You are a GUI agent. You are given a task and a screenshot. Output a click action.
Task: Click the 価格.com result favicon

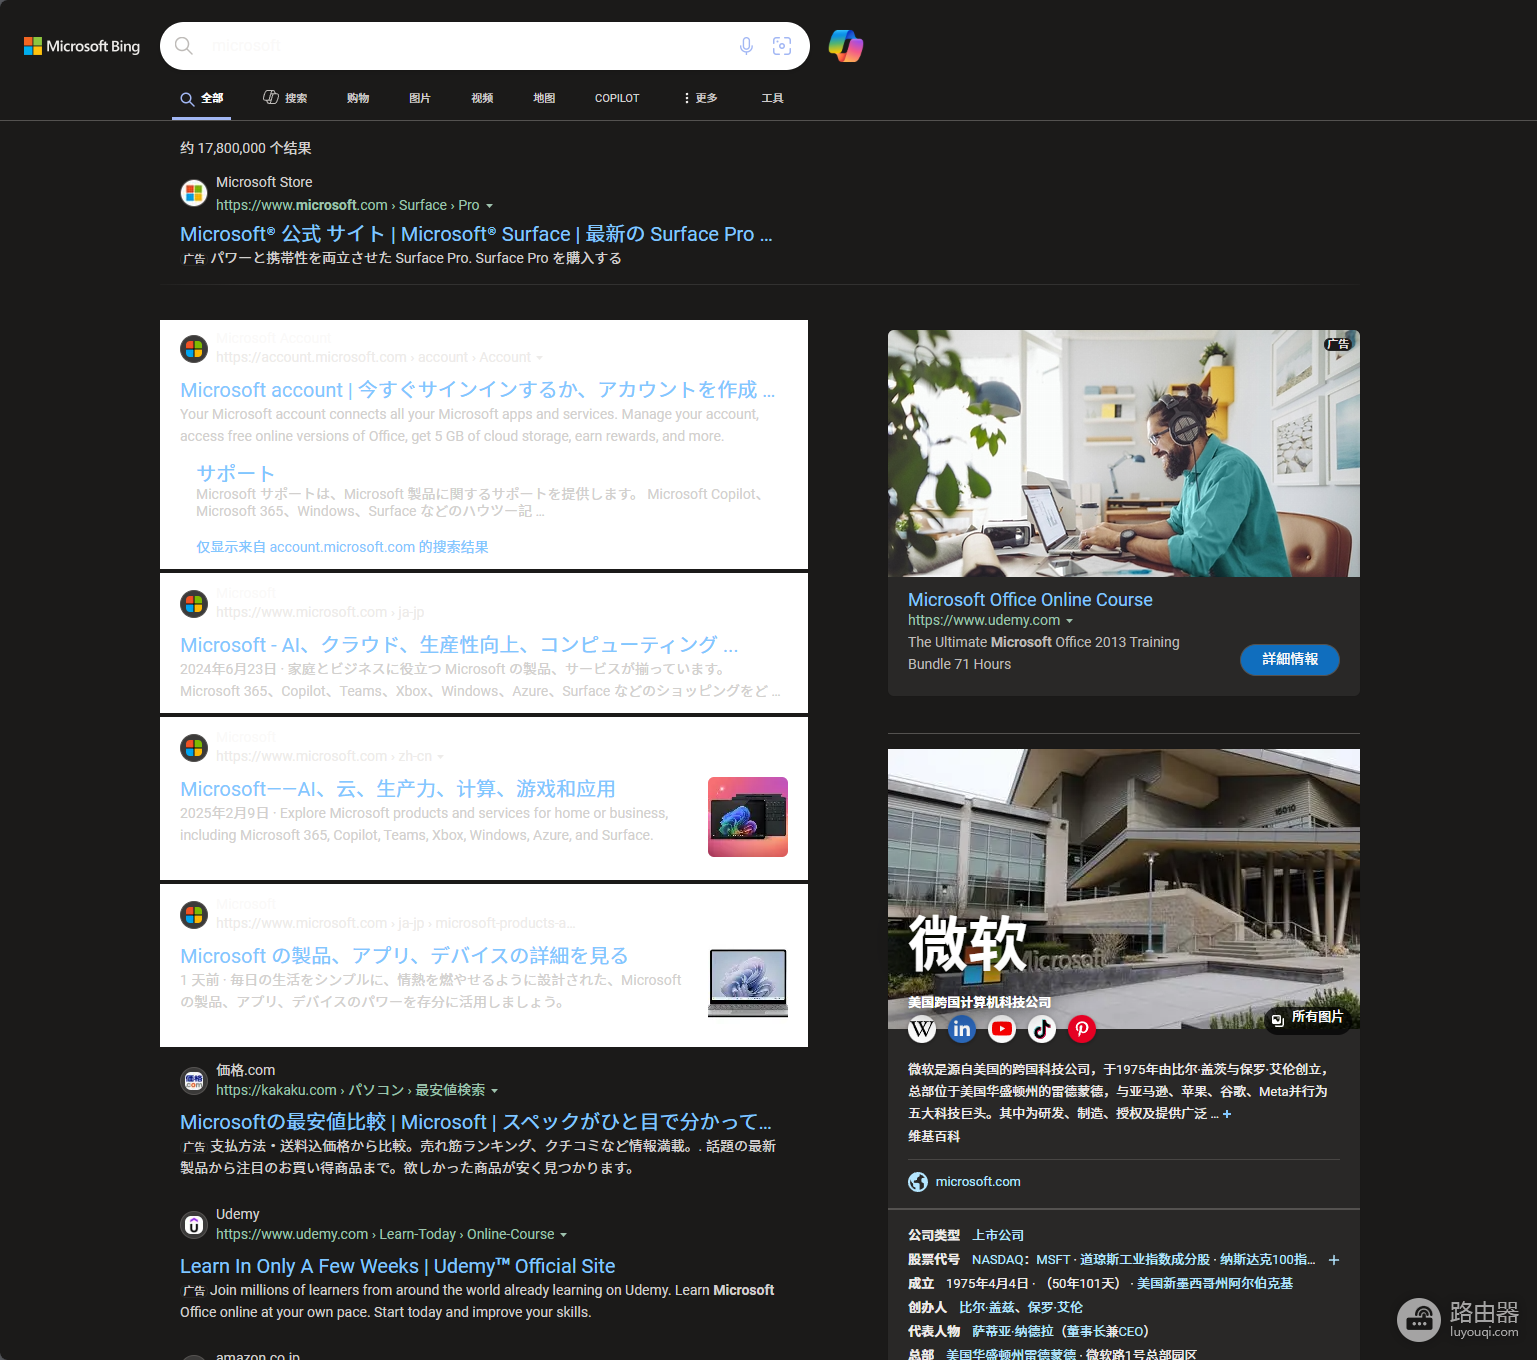194,1081
